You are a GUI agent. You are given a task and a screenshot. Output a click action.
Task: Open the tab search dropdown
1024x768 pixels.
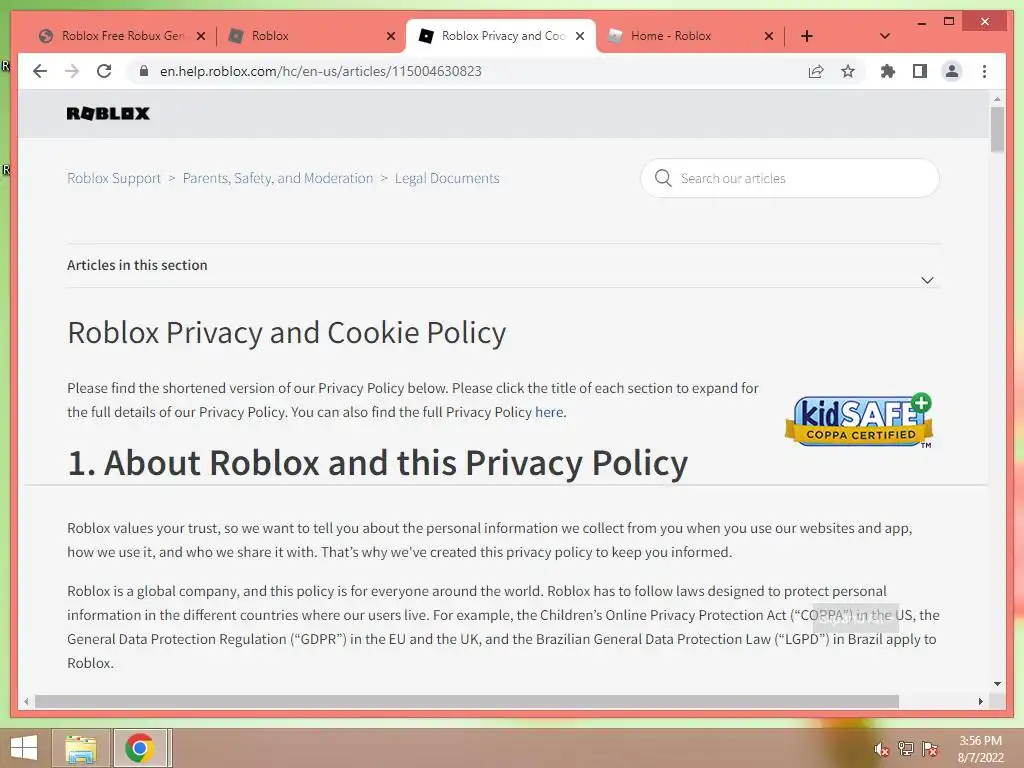point(885,36)
